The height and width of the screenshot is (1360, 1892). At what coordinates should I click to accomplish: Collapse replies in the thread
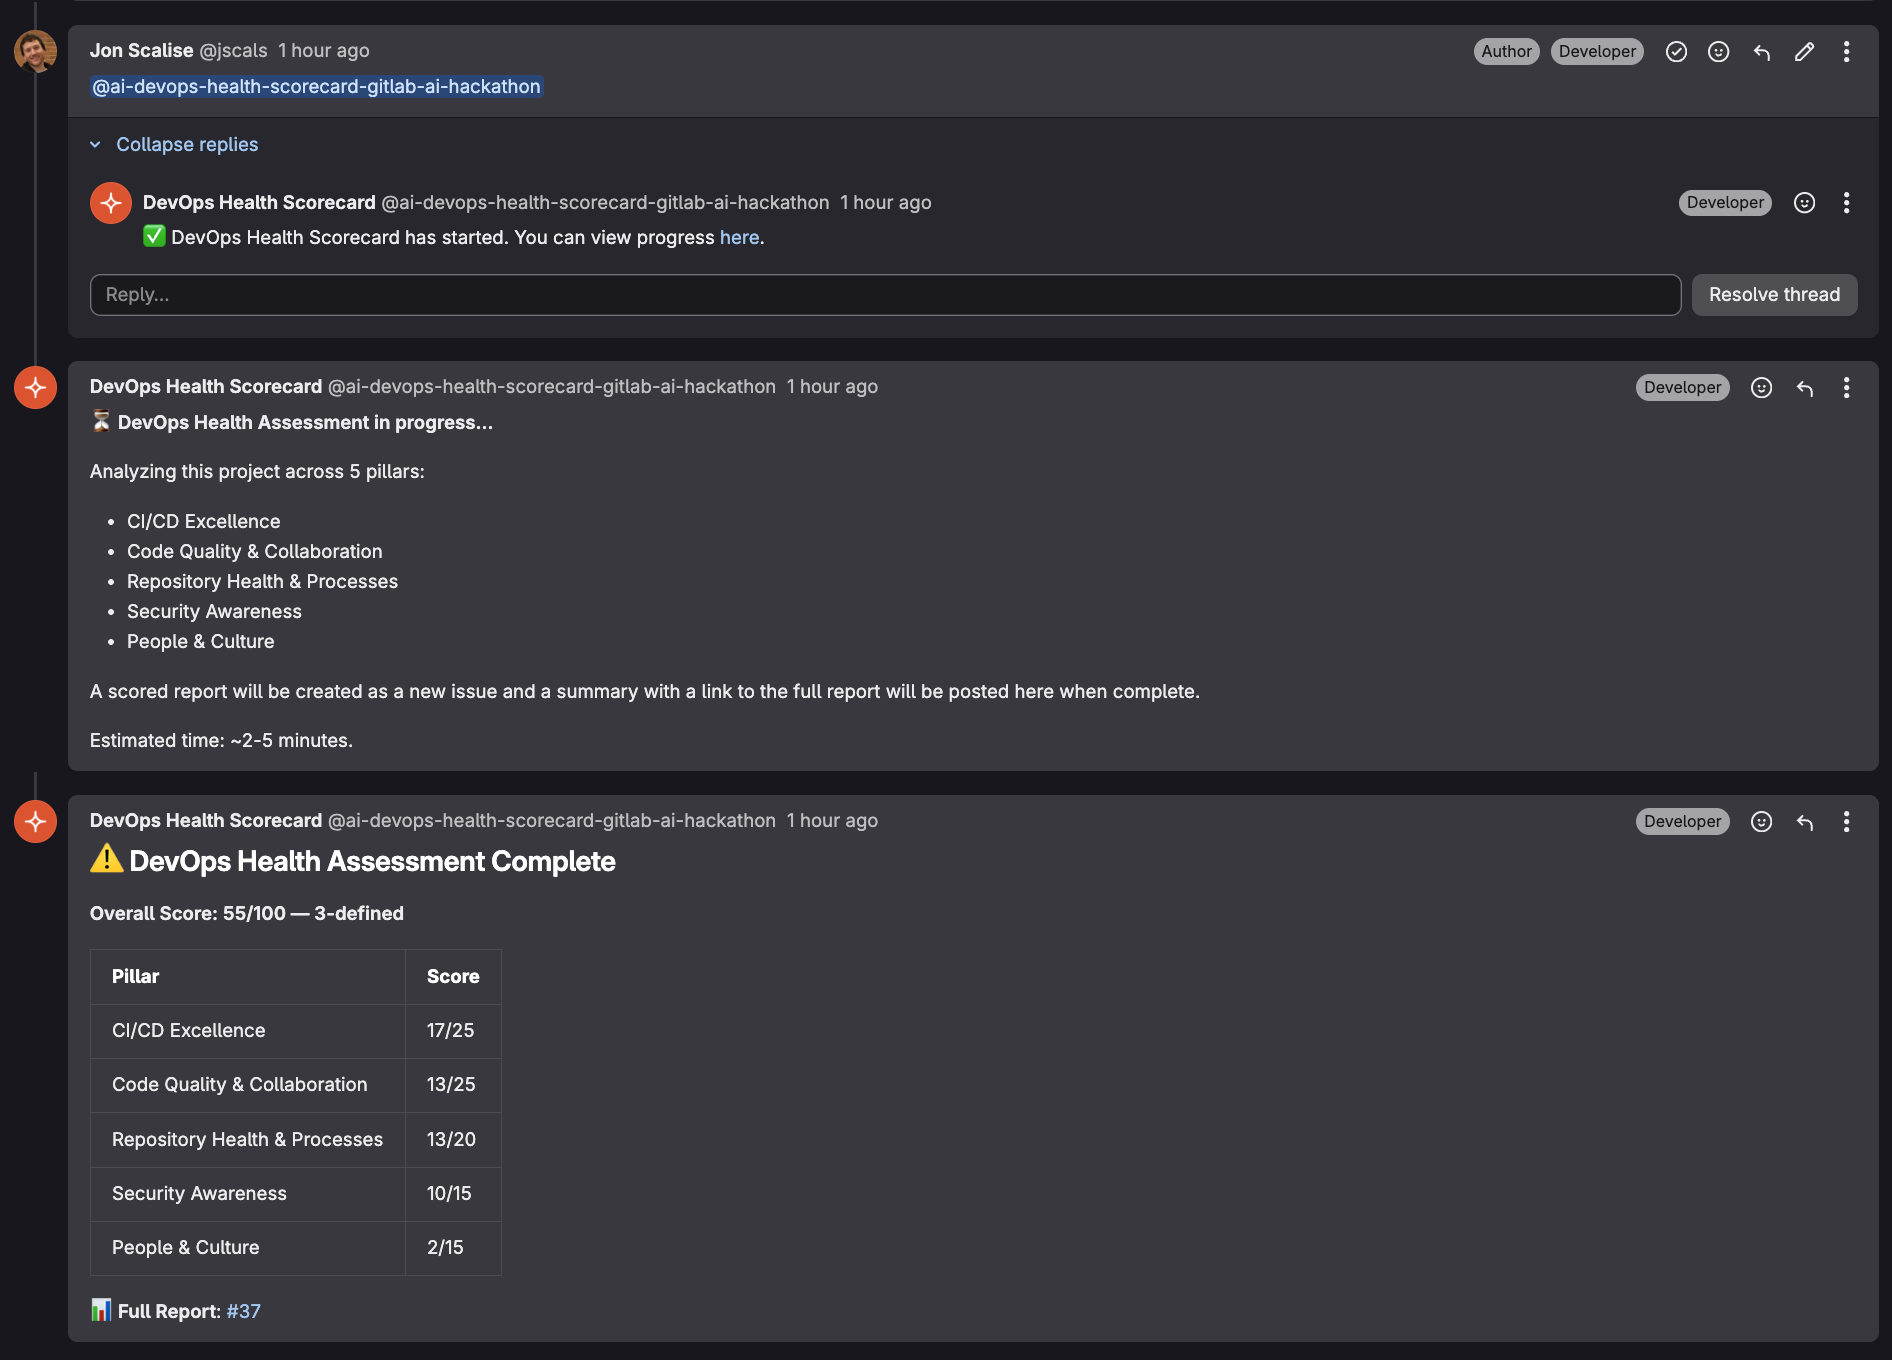tap(186, 145)
